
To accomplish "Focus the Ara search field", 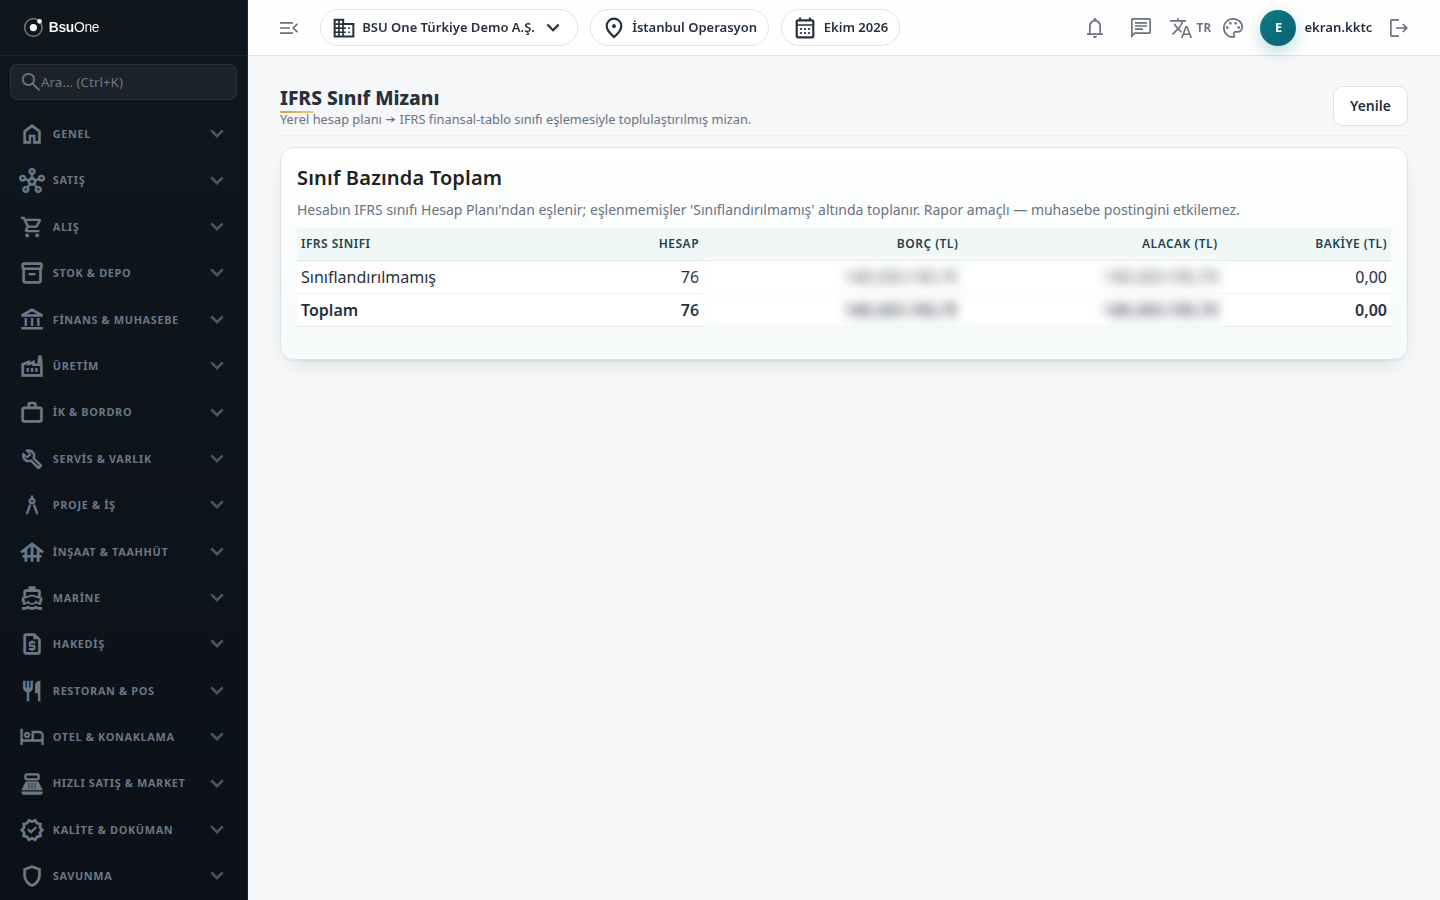I will pyautogui.click(x=124, y=82).
